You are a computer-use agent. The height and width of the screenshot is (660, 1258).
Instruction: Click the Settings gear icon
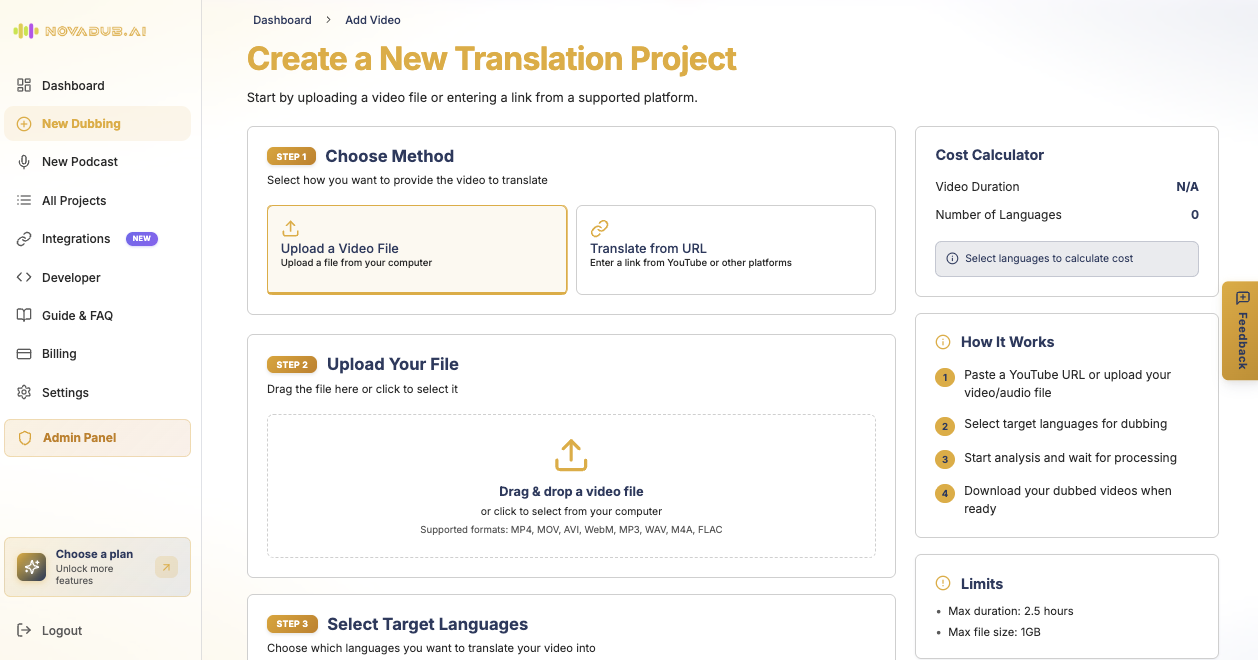24,393
